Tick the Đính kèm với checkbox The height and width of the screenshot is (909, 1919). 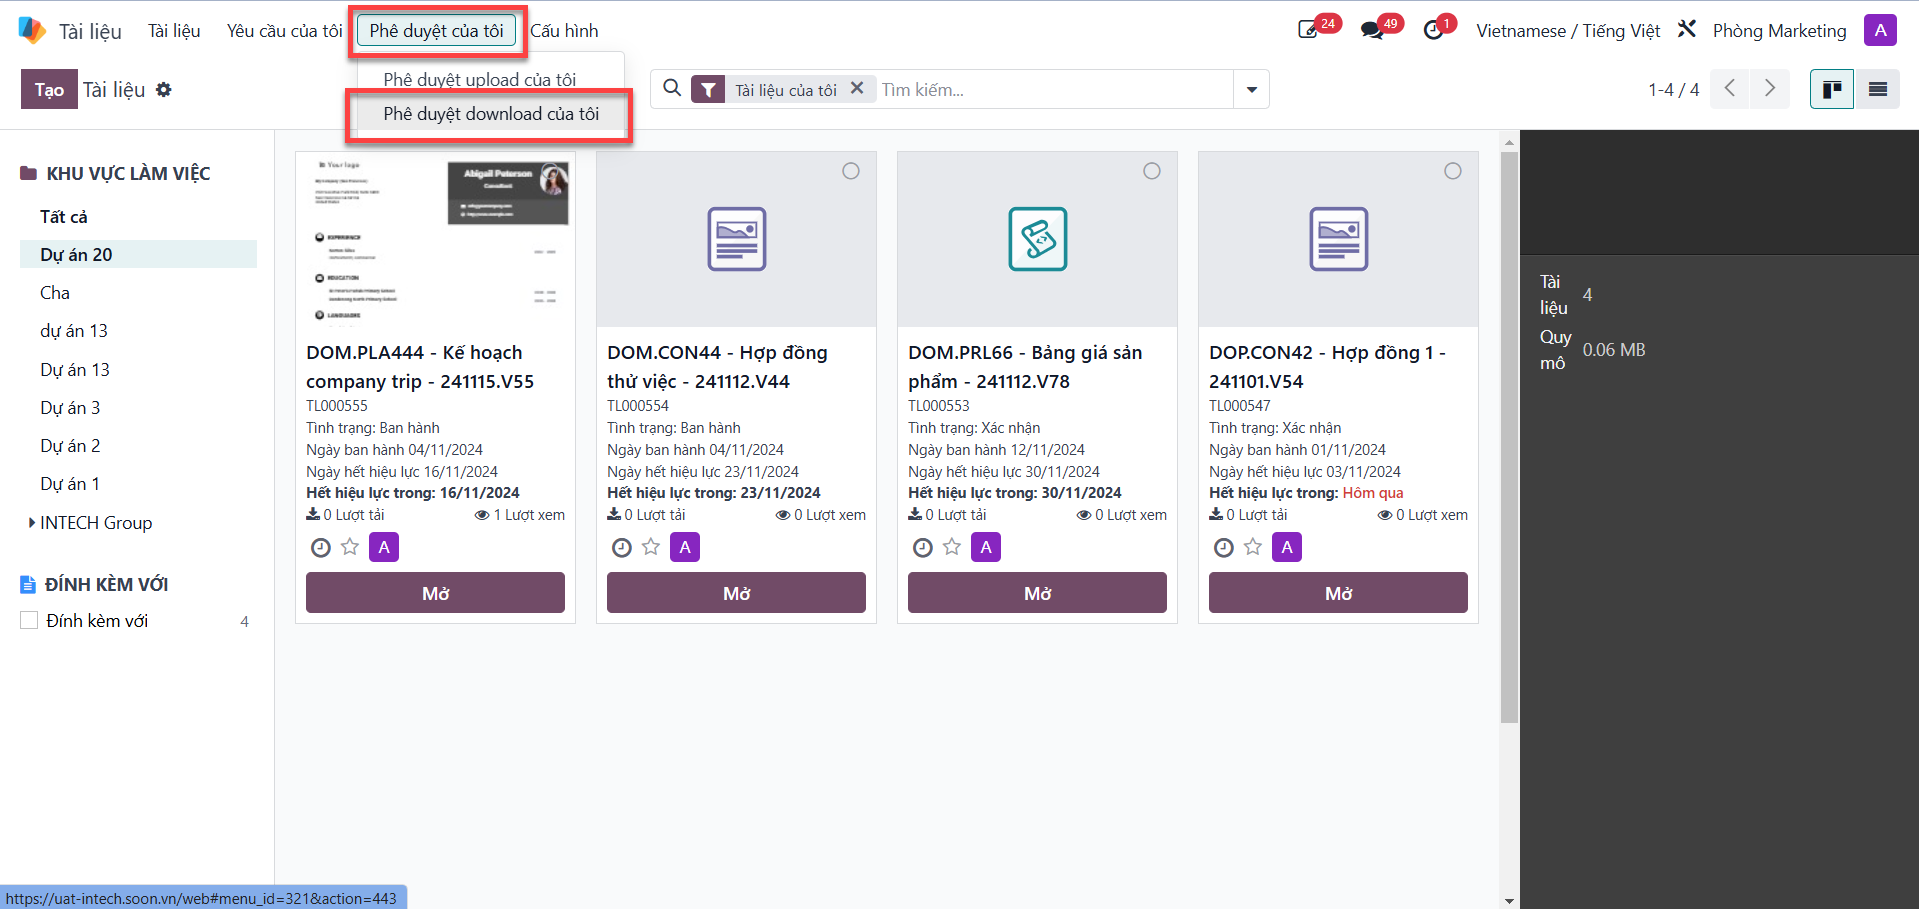tap(29, 620)
